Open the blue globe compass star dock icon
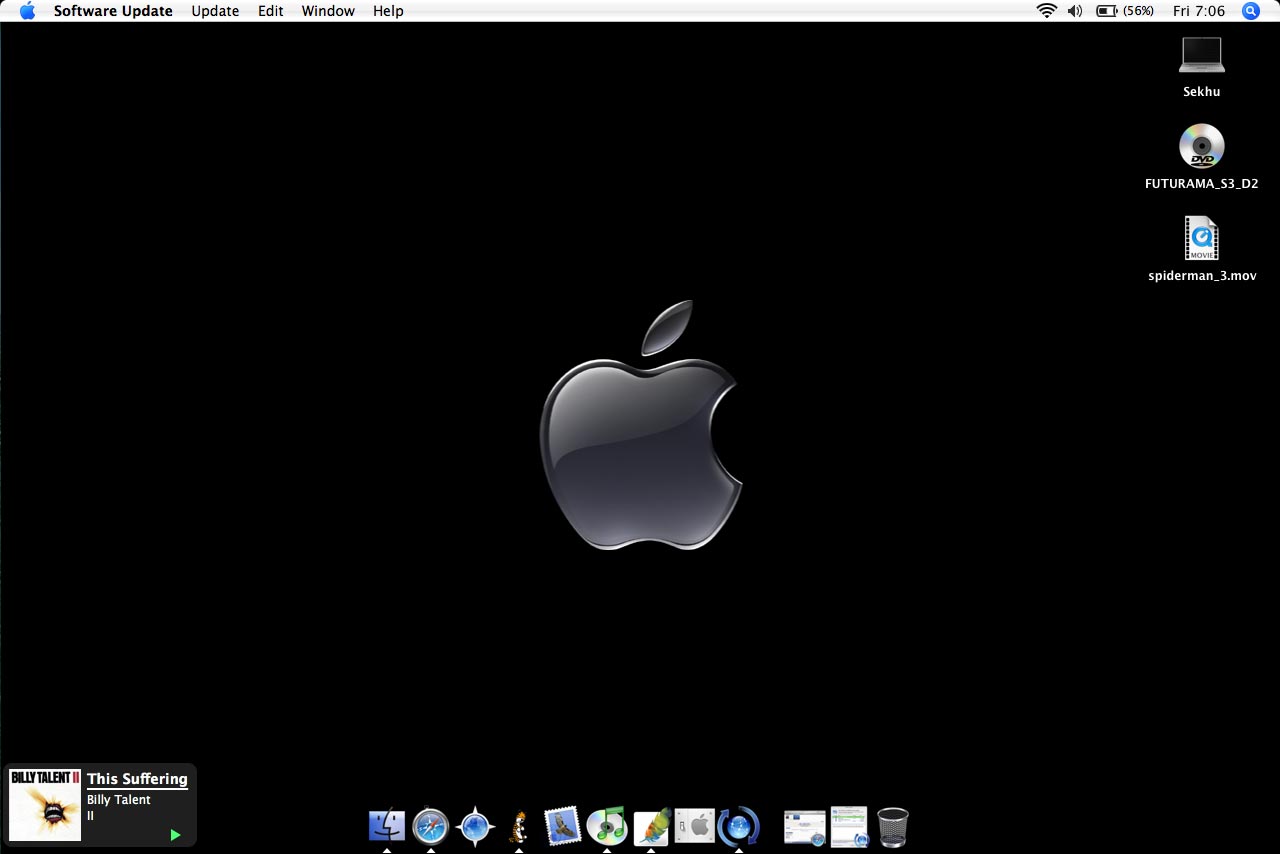 (475, 827)
